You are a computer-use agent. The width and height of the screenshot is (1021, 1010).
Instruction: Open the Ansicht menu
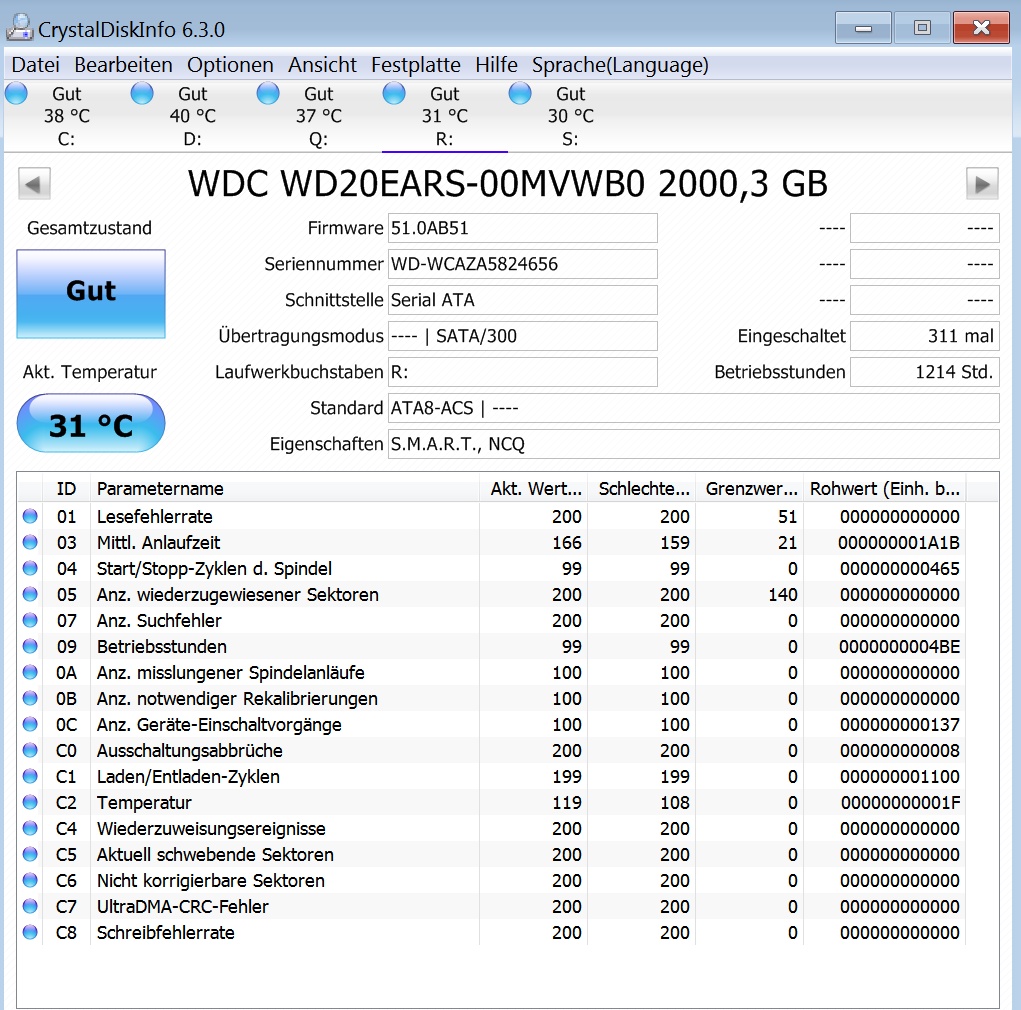click(322, 65)
